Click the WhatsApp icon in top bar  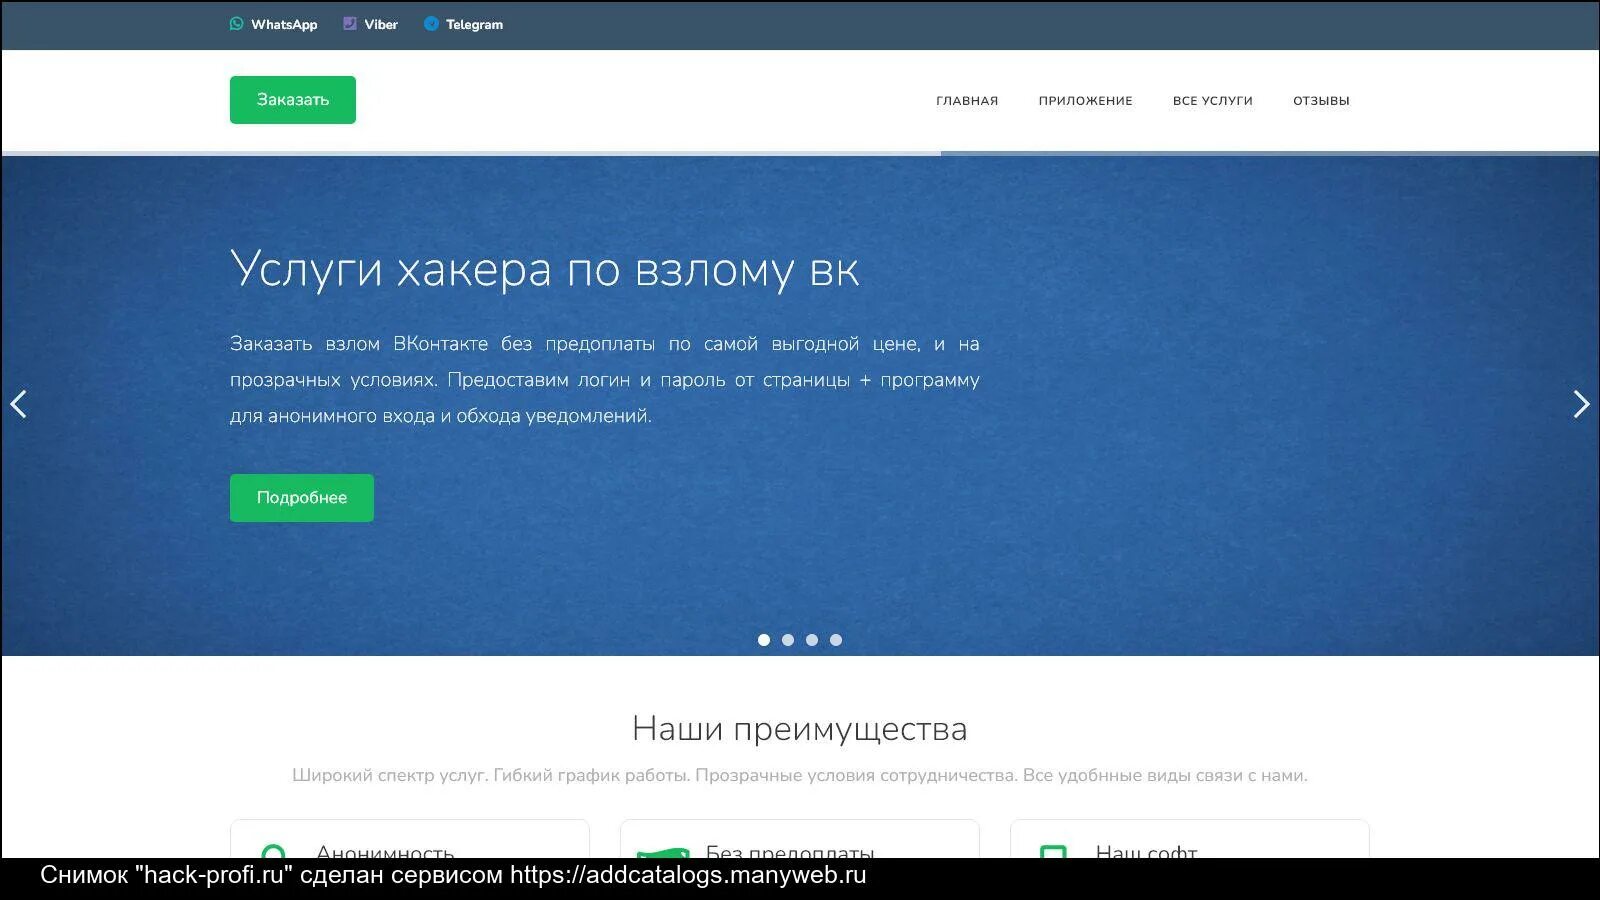coord(236,24)
